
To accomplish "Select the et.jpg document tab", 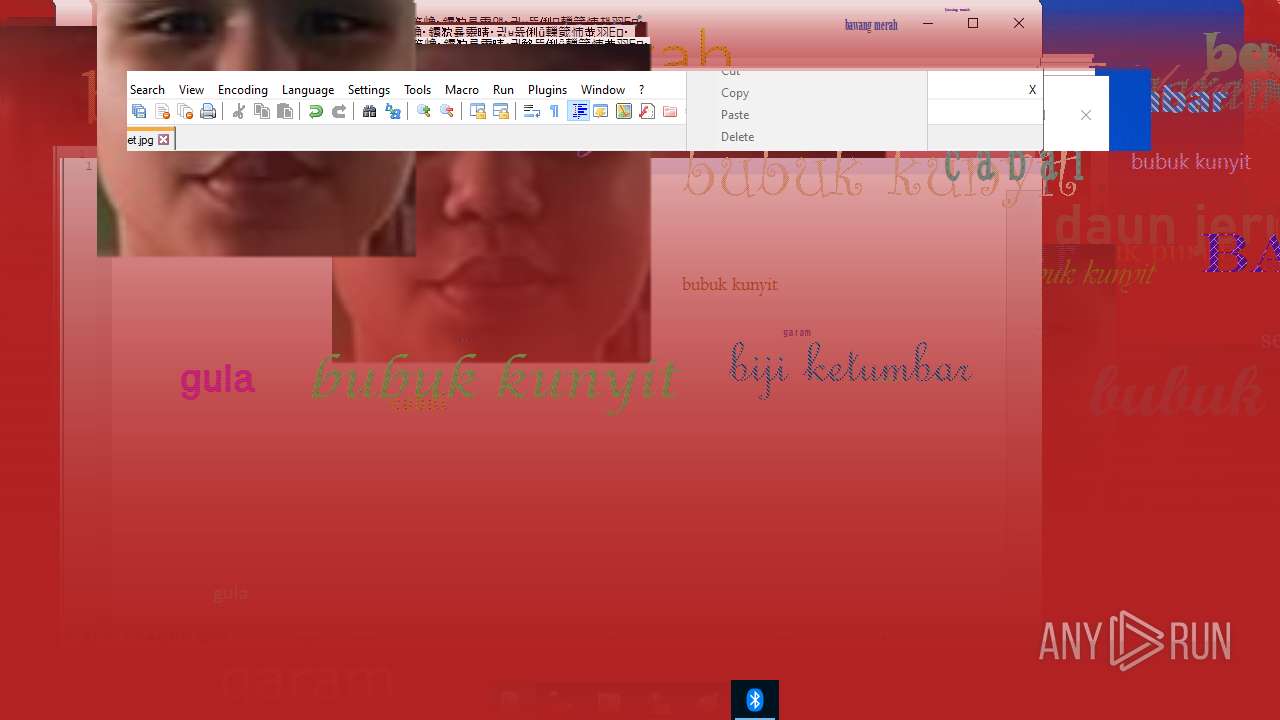I will 150,140.
